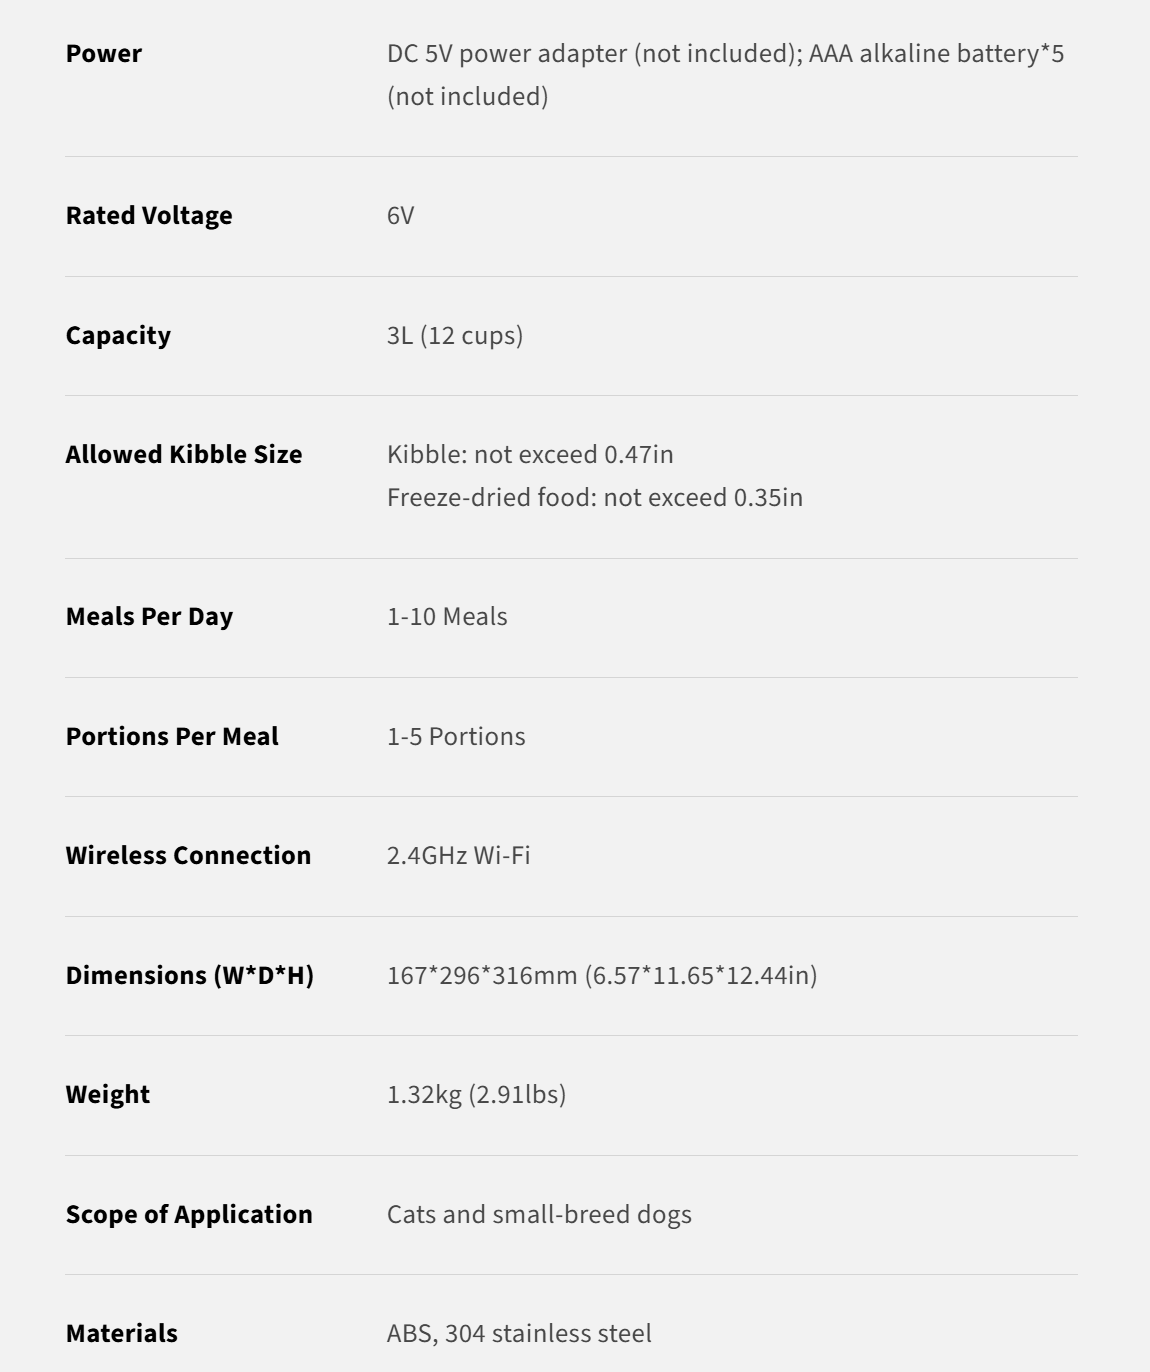Click the Kibble not exceed 0.47in text
The height and width of the screenshot is (1372, 1150).
(x=530, y=455)
